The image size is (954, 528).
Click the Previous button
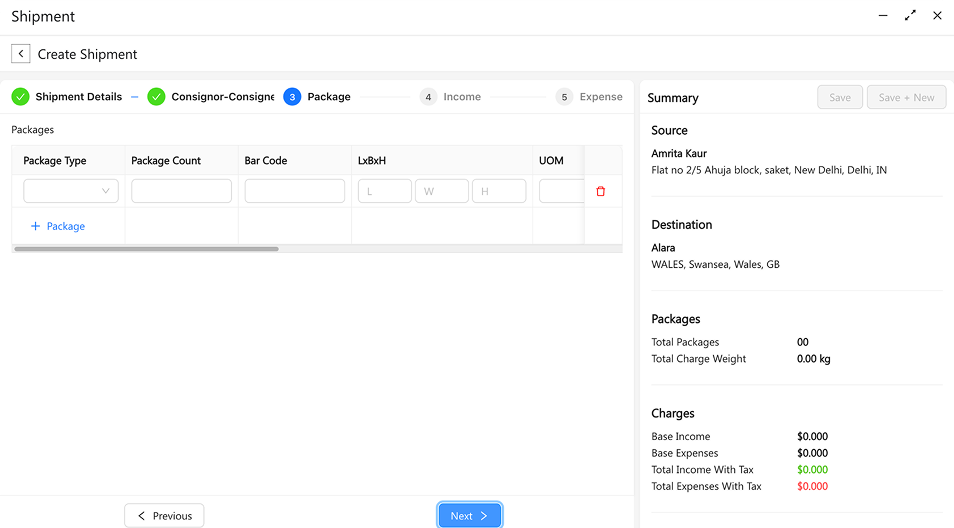click(x=164, y=516)
